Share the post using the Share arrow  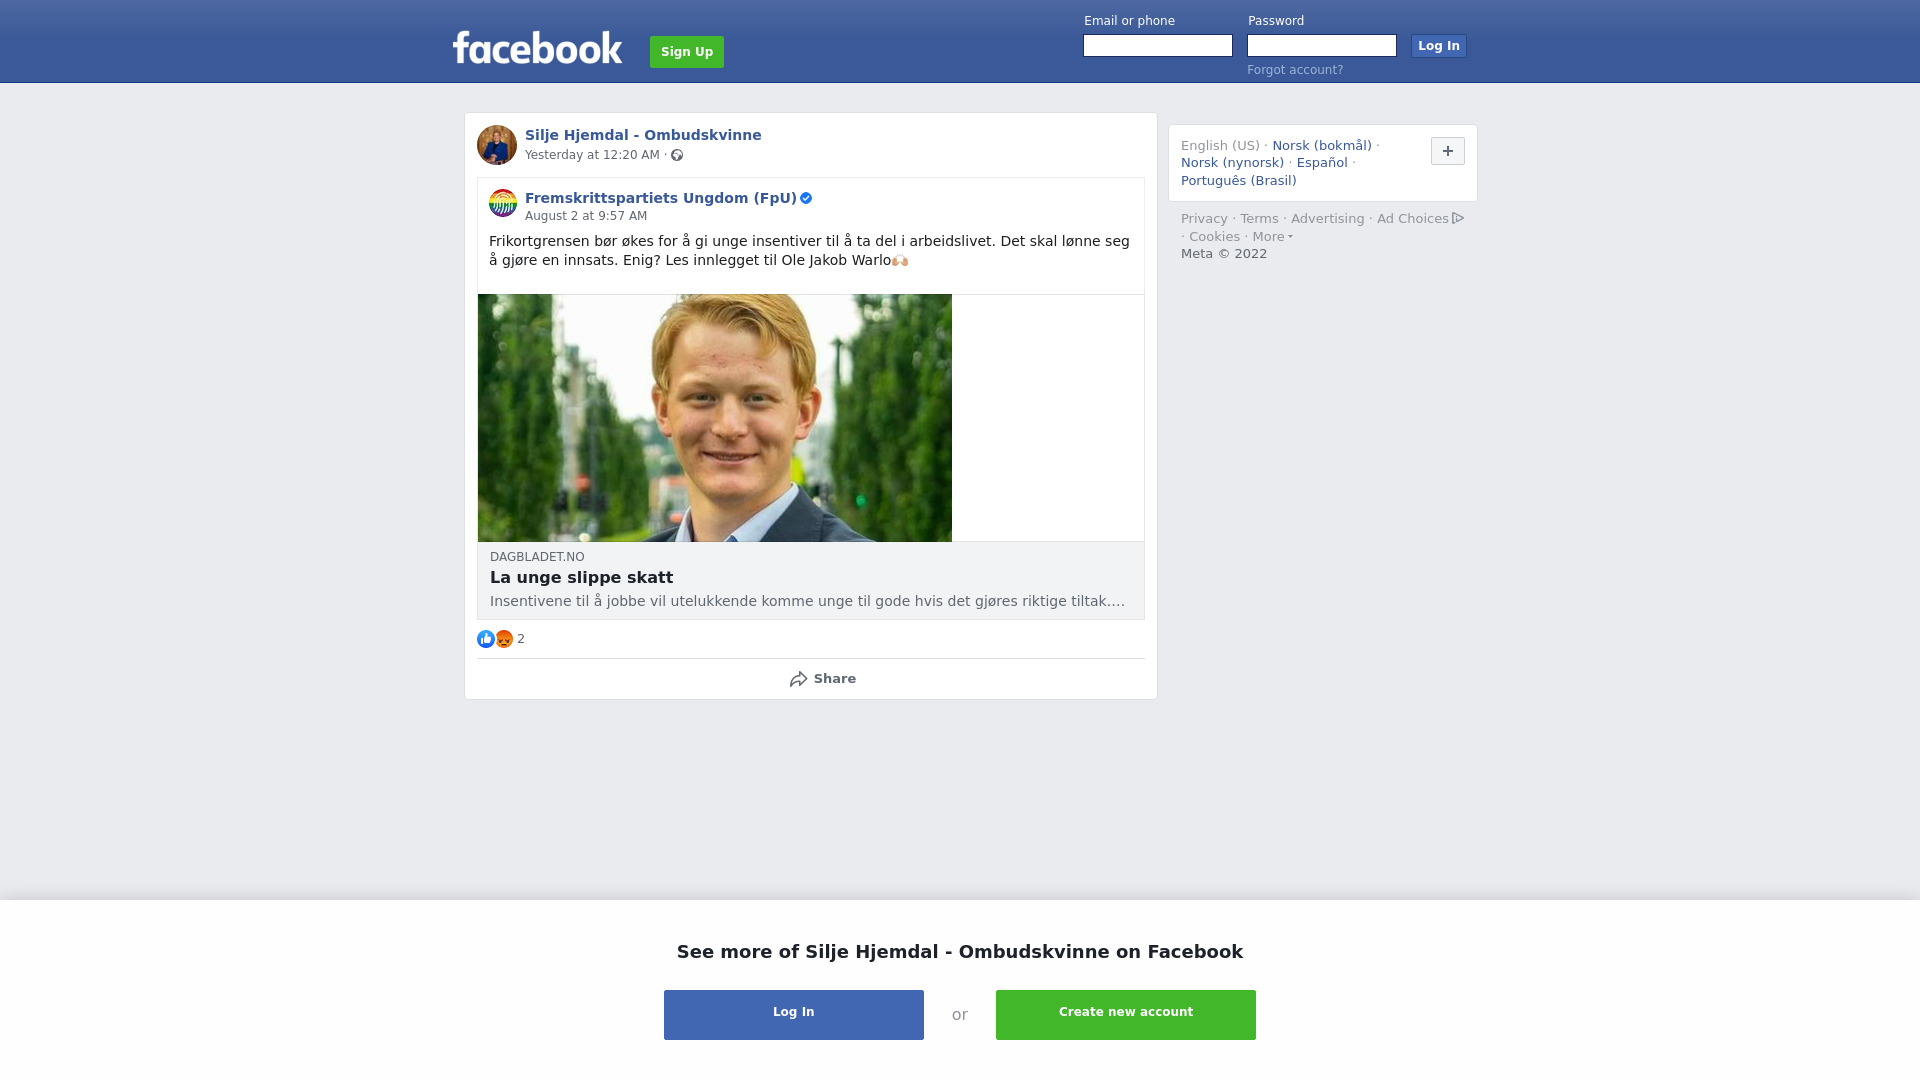click(x=822, y=679)
